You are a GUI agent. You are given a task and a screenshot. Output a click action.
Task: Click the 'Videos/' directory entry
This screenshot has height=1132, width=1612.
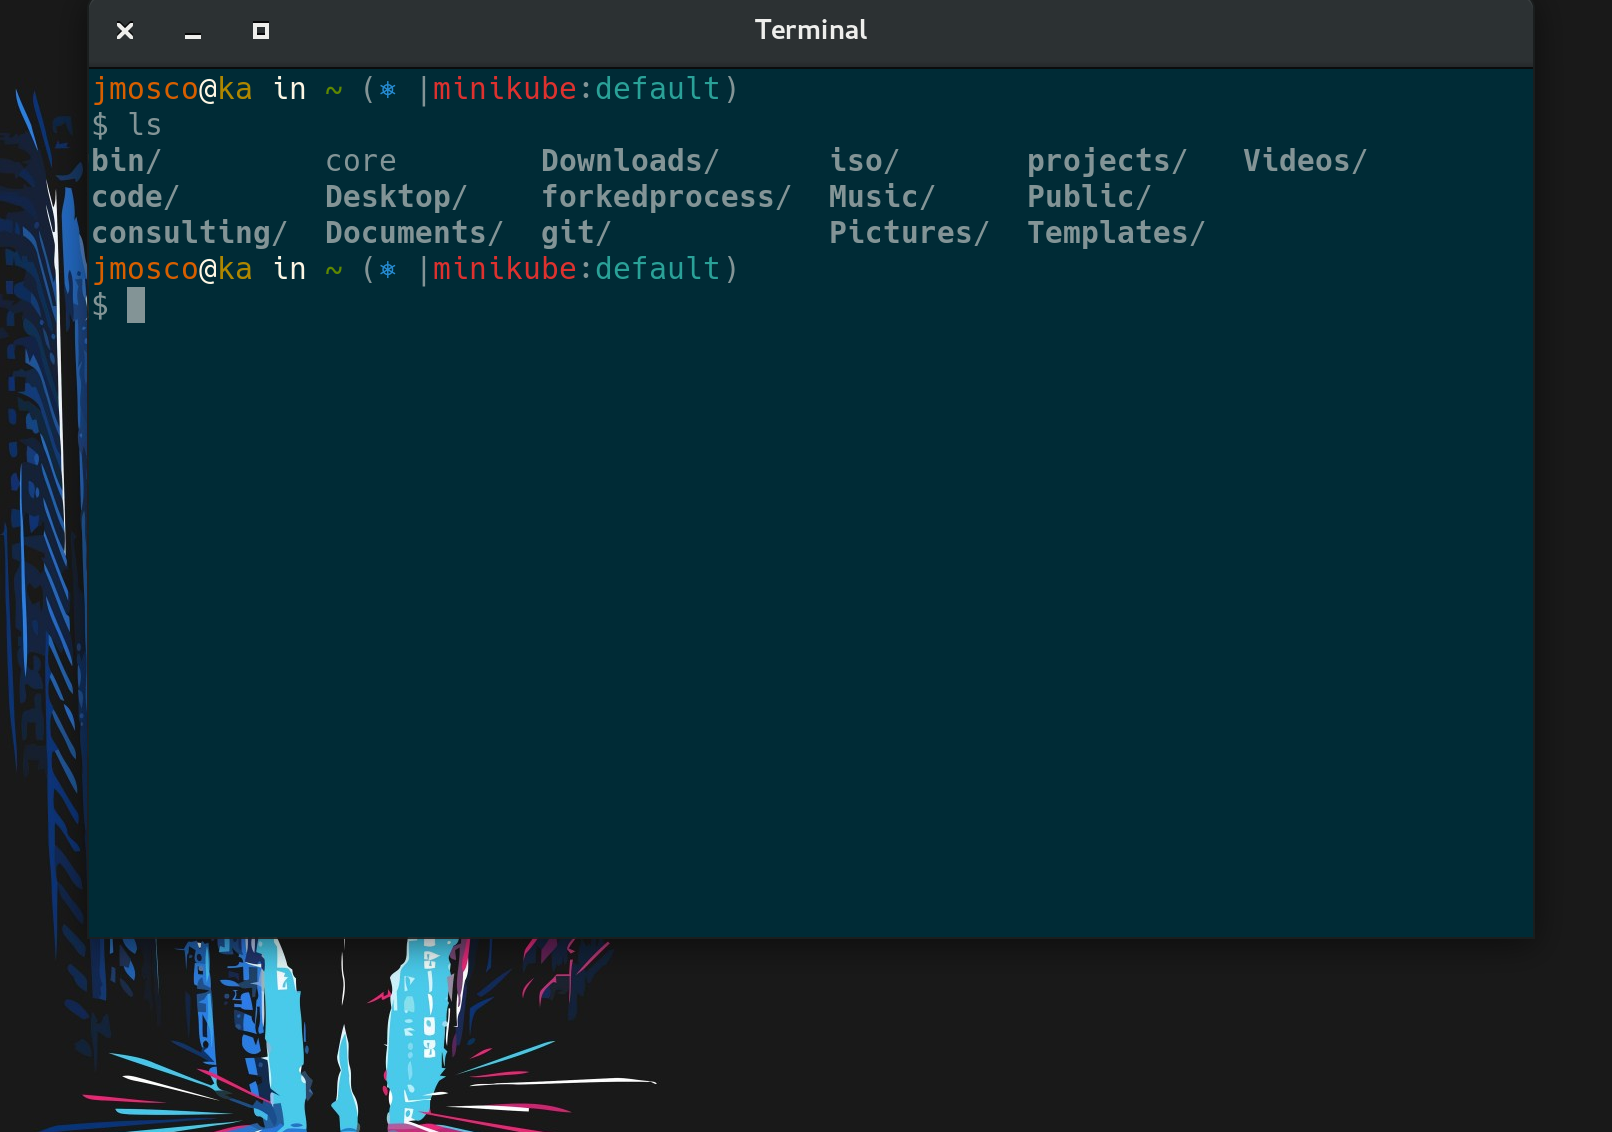pos(1305,160)
